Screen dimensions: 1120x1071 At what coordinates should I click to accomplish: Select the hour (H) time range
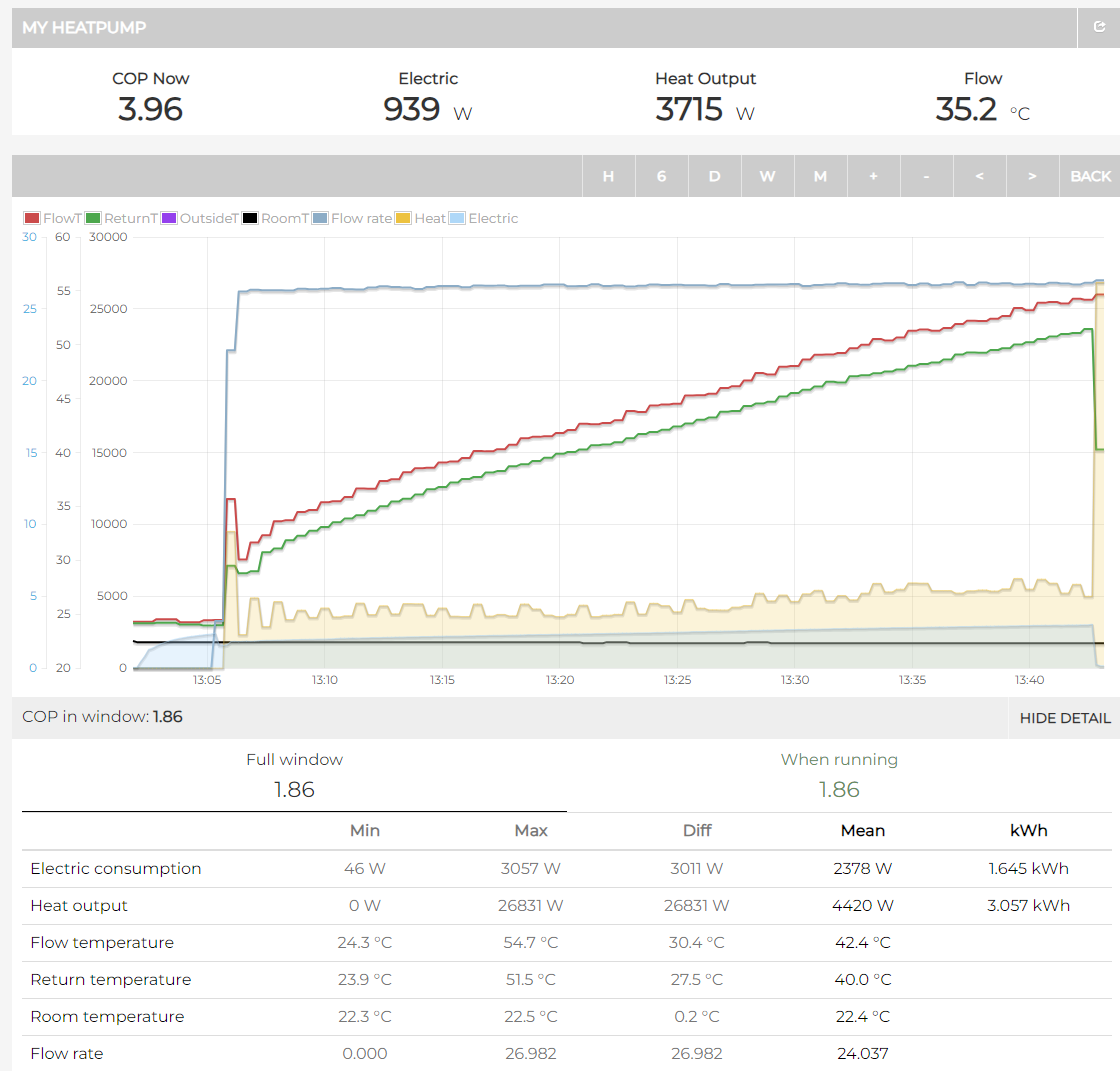point(608,176)
